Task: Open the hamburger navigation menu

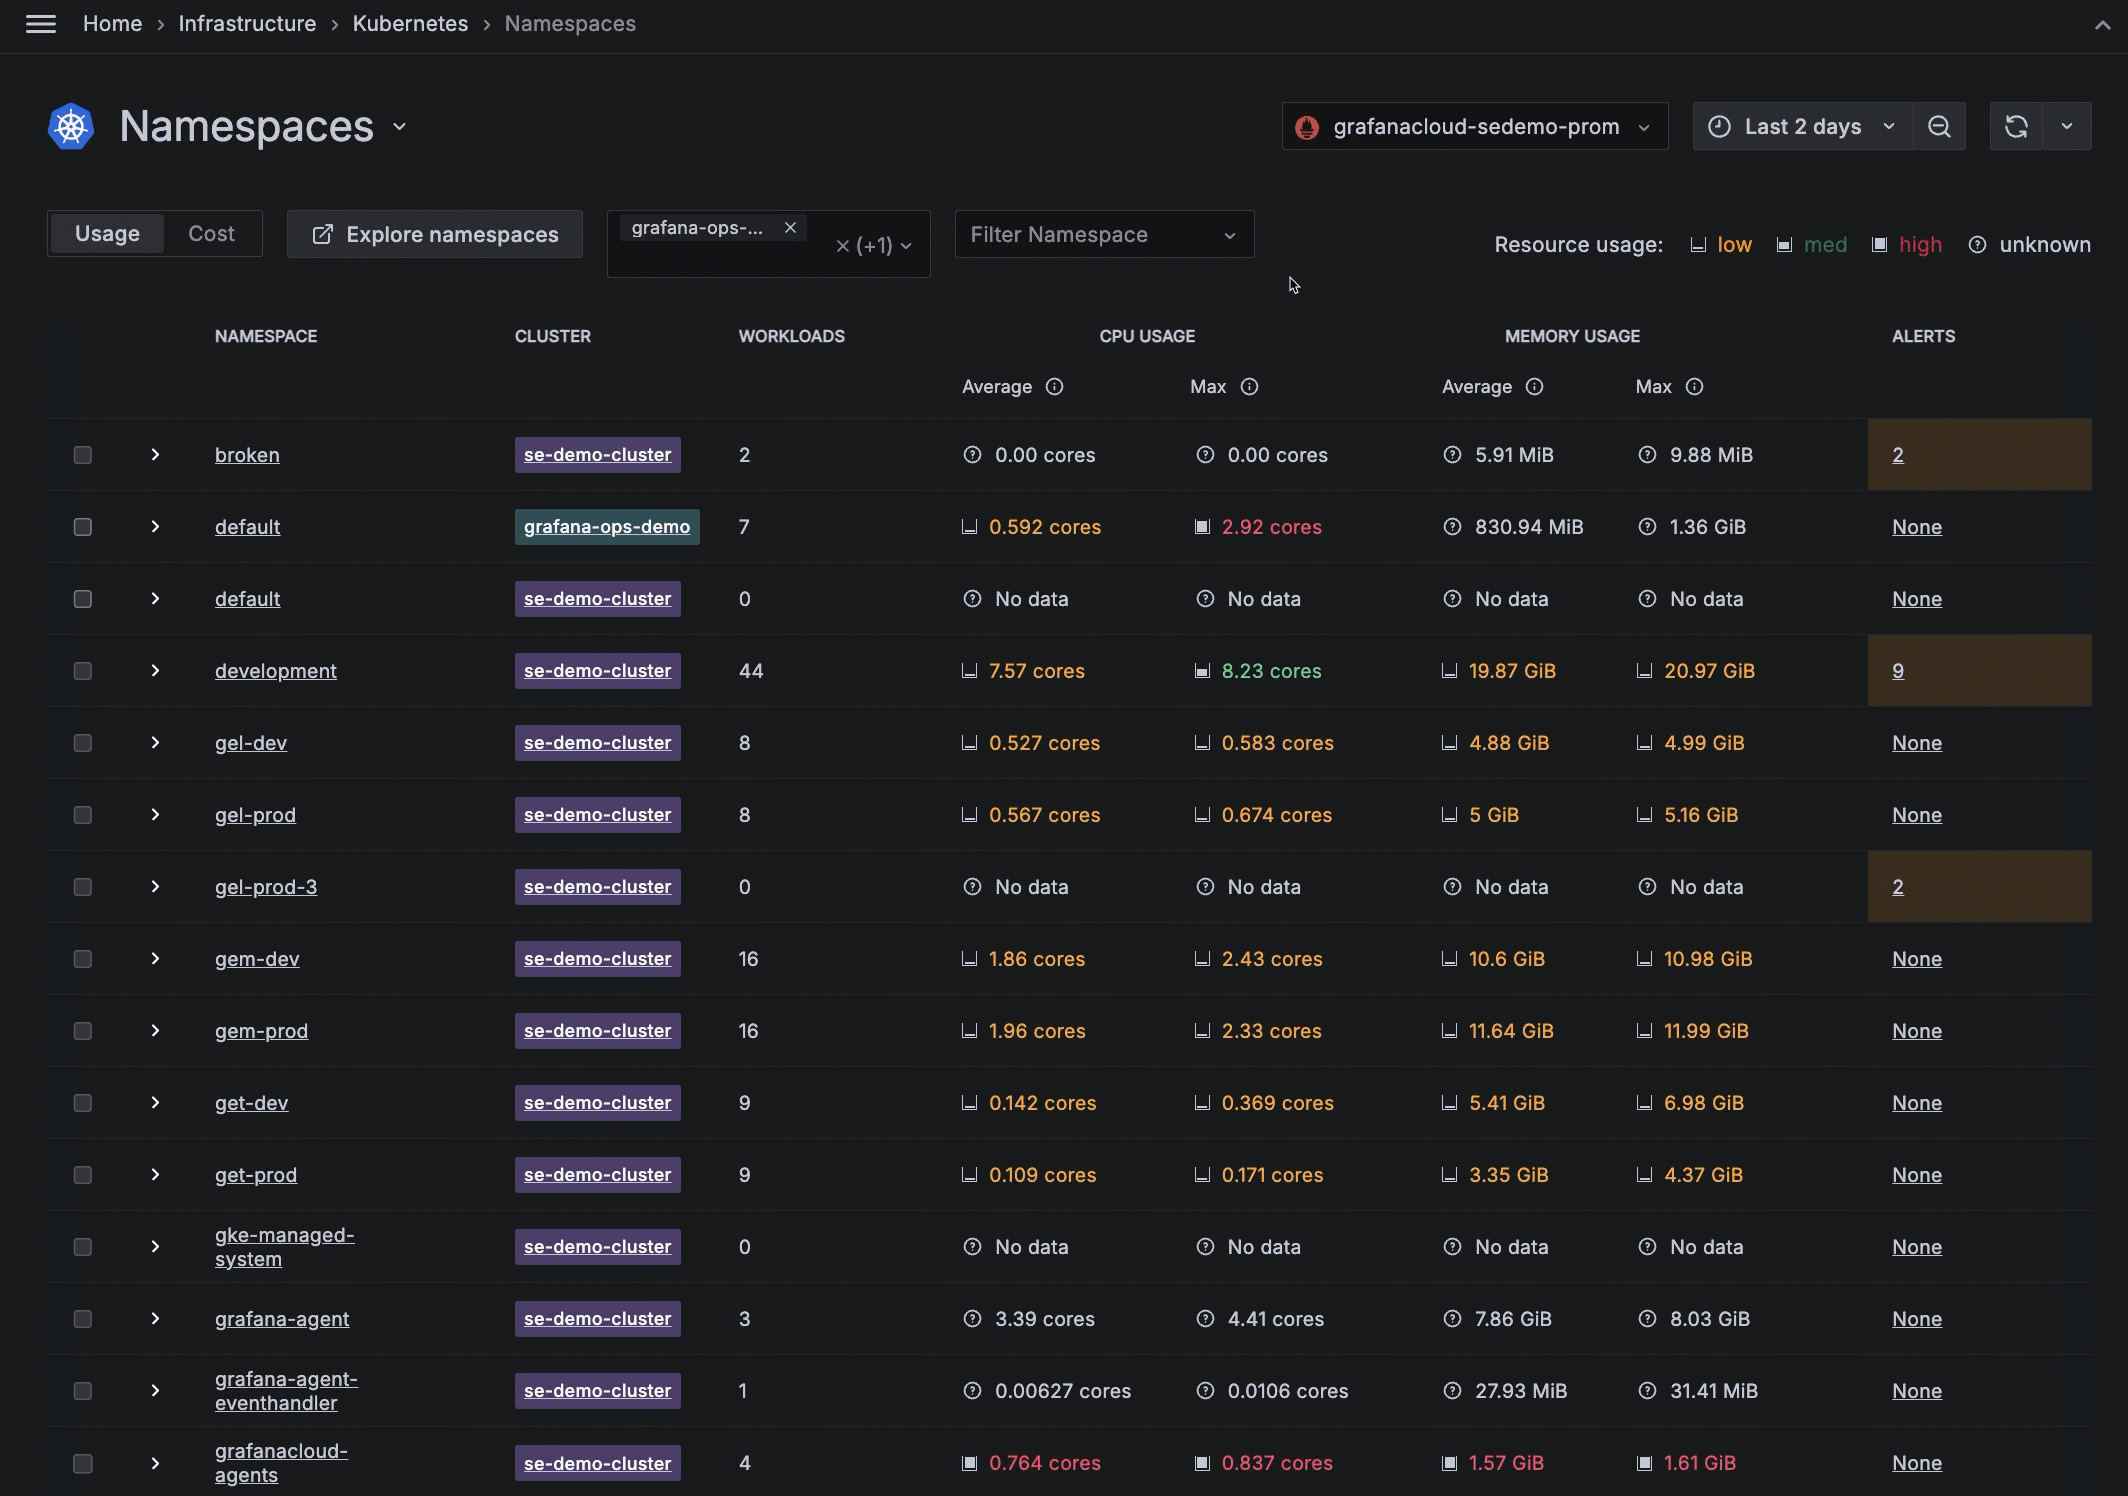Action: (41, 24)
